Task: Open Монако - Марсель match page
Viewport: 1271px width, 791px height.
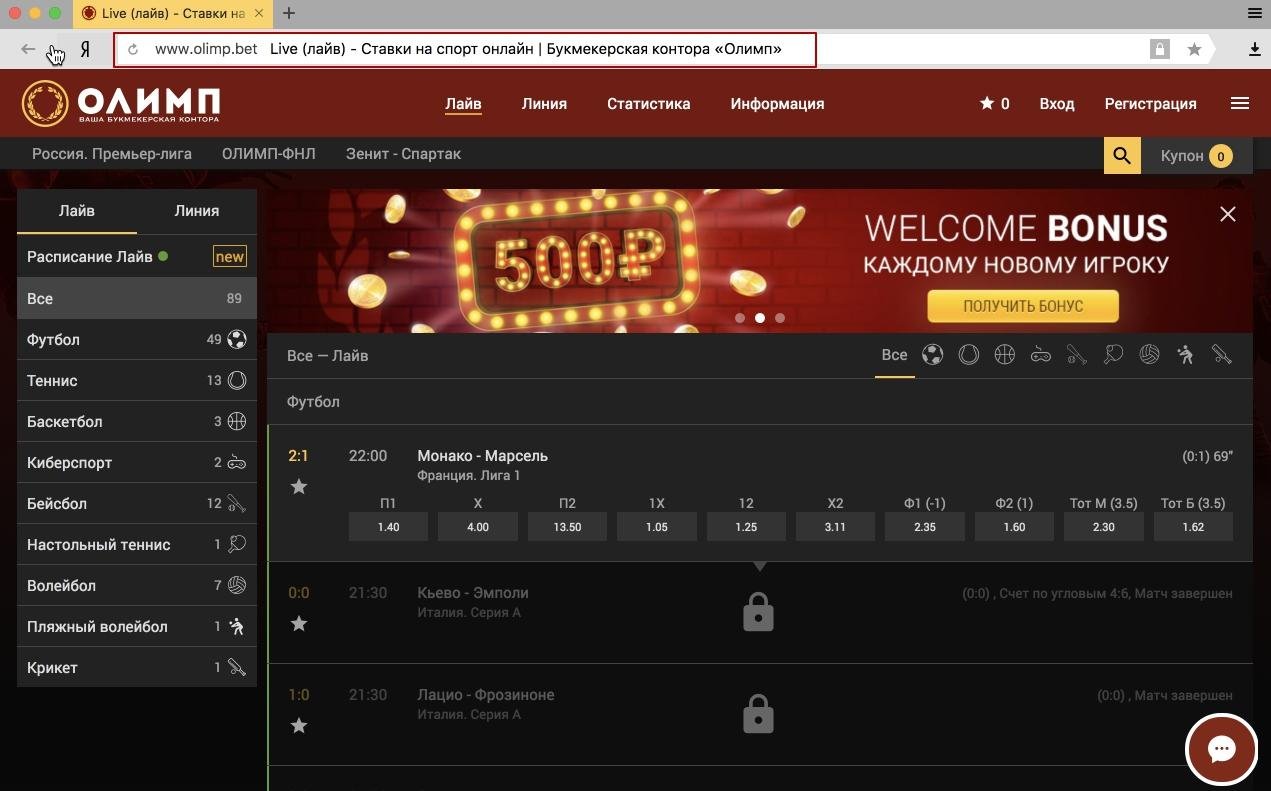Action: pos(482,455)
